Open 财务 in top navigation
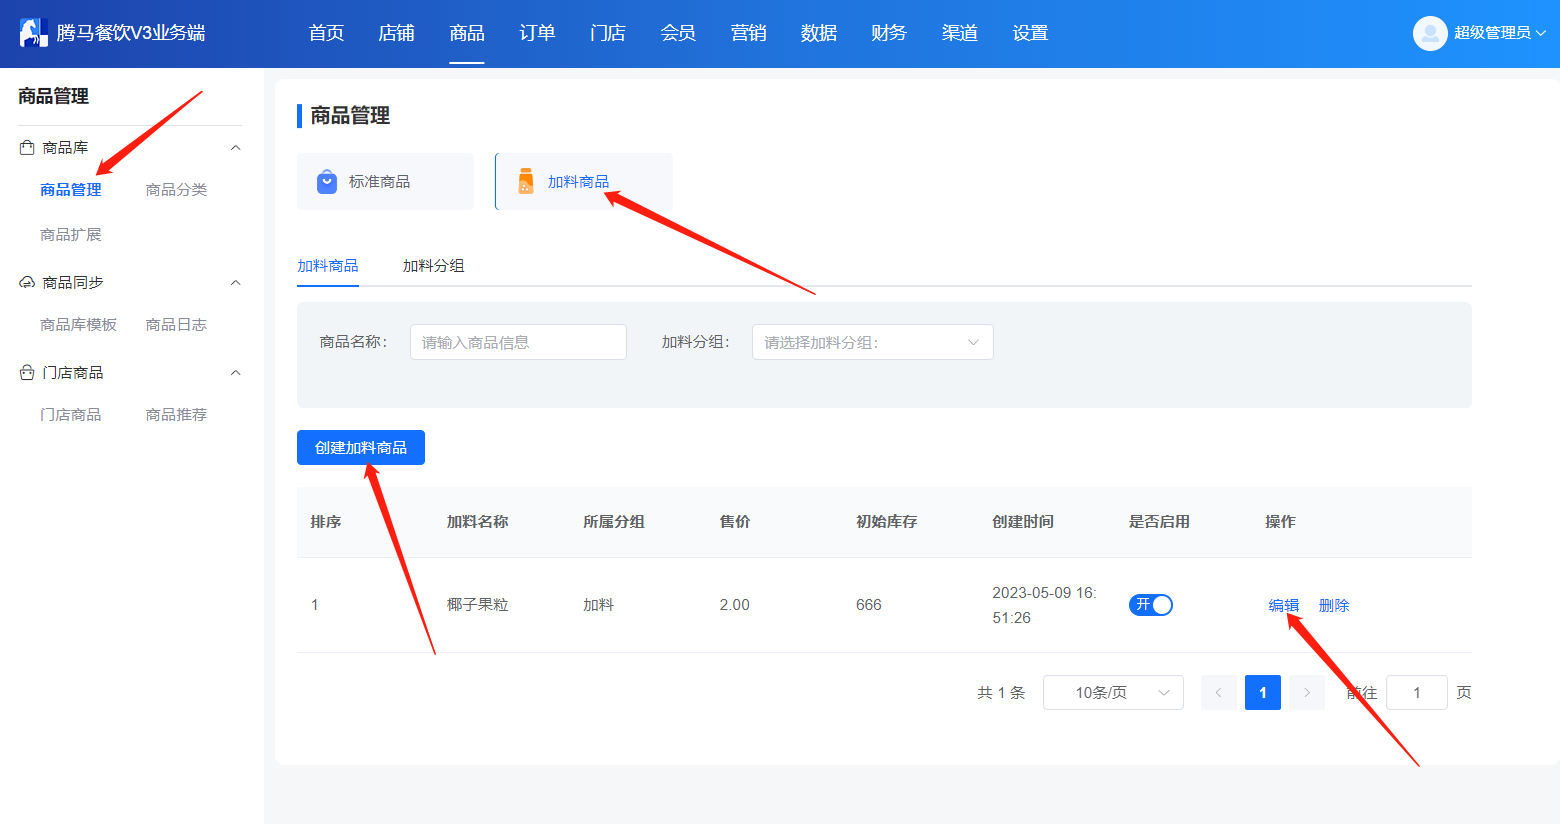 [889, 33]
